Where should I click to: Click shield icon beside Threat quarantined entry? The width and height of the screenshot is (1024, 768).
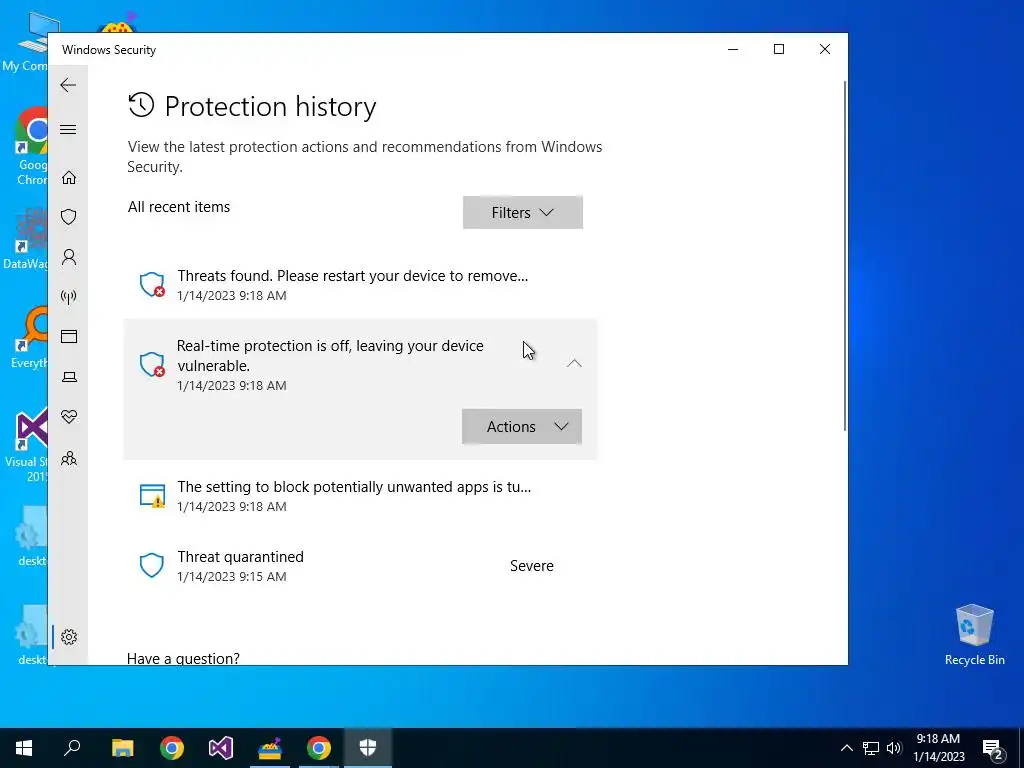[x=152, y=566]
